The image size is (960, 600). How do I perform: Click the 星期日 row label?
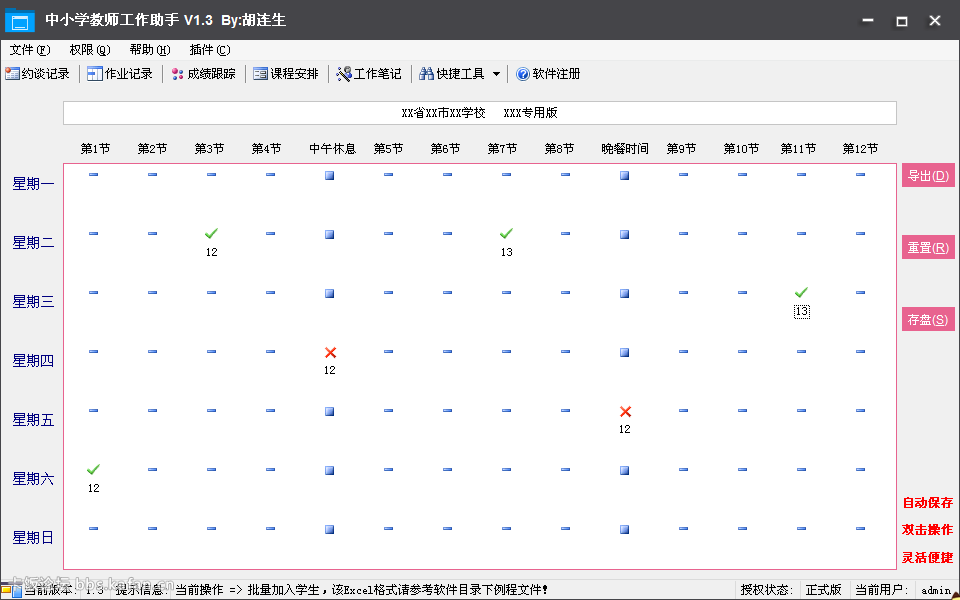[33, 538]
